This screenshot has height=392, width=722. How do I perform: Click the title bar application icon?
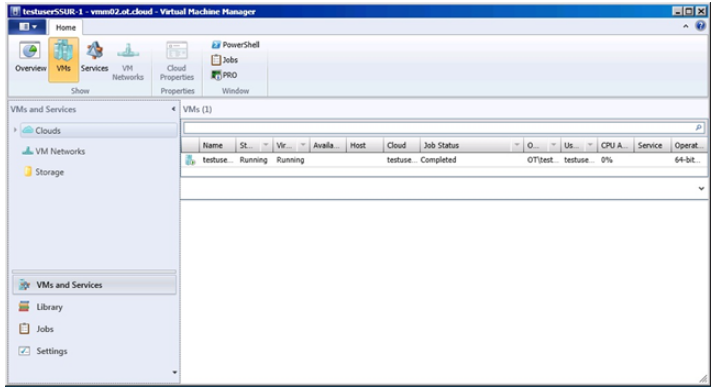tap(15, 12)
